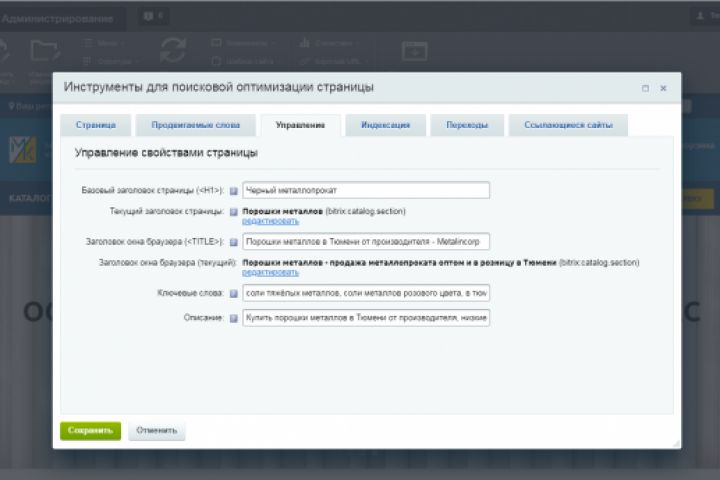Save changes with Сохранить button
The height and width of the screenshot is (480, 720).
pos(90,431)
